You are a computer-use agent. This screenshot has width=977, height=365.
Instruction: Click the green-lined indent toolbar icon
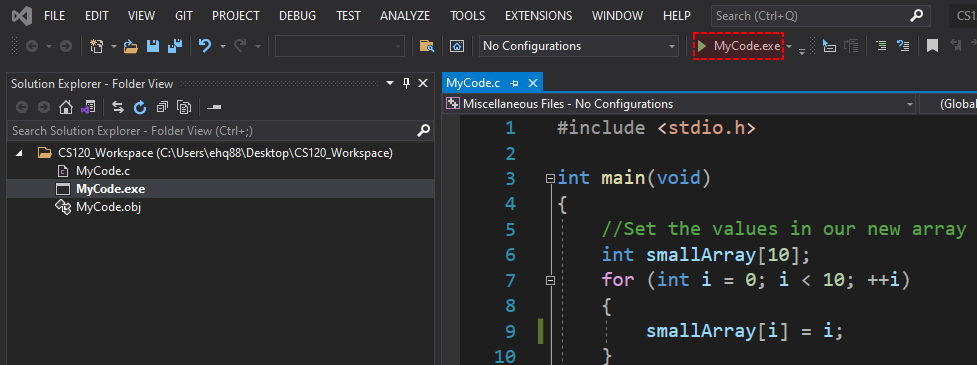point(881,46)
